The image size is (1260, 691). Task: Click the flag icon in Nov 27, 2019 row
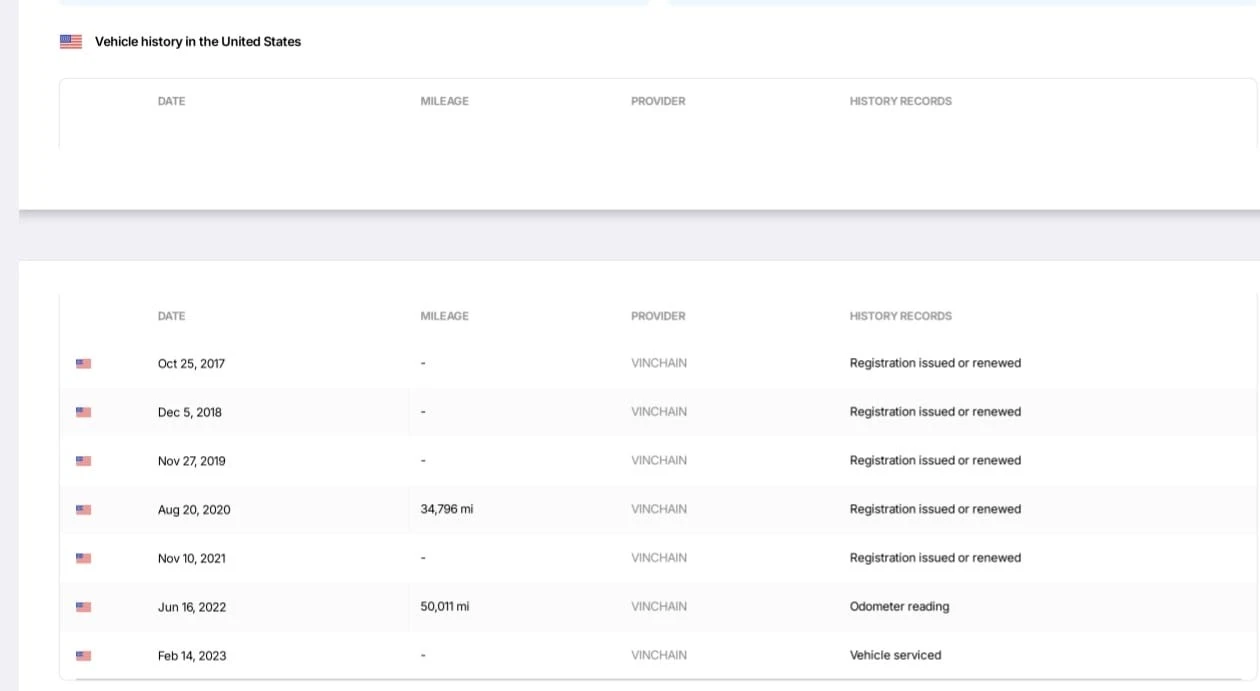point(84,461)
